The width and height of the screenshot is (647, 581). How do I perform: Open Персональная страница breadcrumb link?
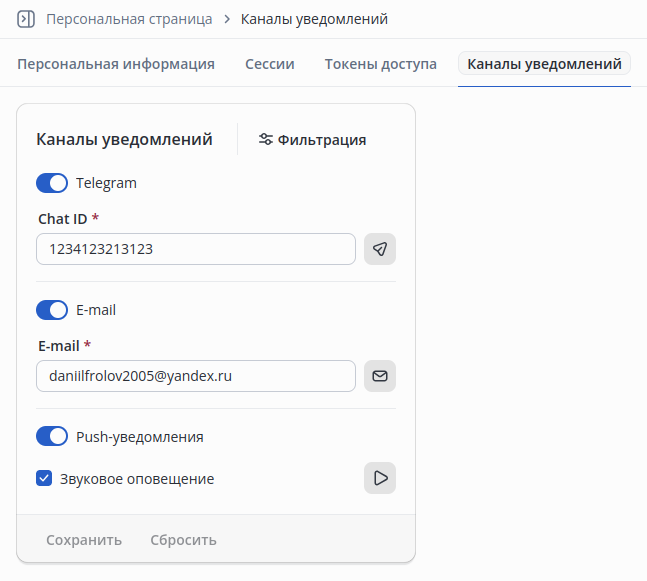[129, 19]
